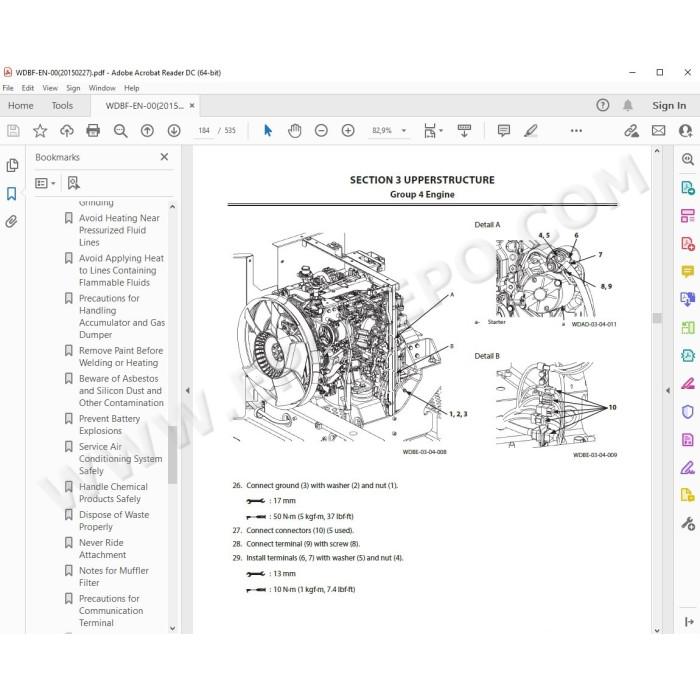Click the Save file icon

click(13, 130)
